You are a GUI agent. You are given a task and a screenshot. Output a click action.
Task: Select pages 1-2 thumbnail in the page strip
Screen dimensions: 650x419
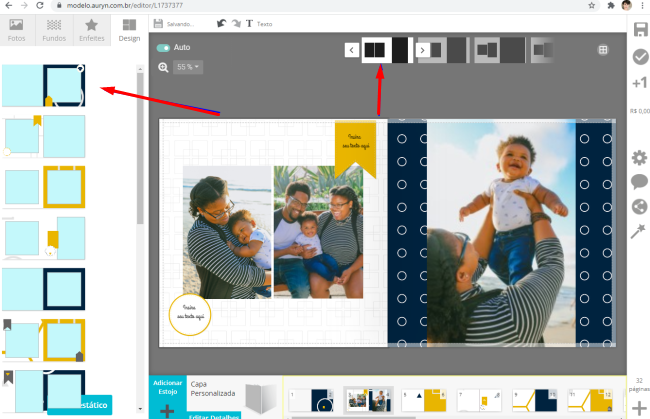(x=312, y=400)
